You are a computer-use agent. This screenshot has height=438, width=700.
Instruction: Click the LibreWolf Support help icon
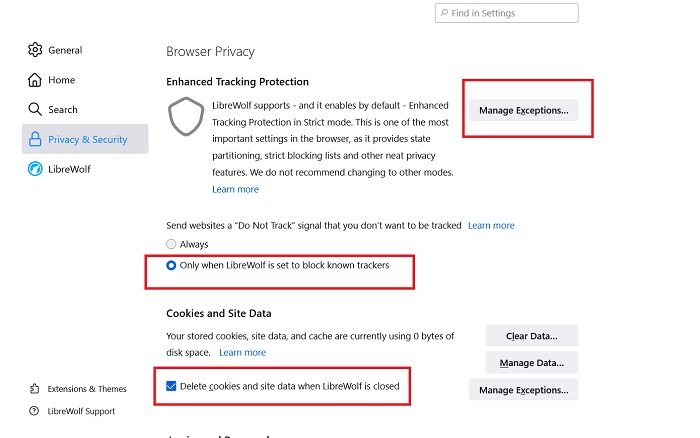(35, 411)
